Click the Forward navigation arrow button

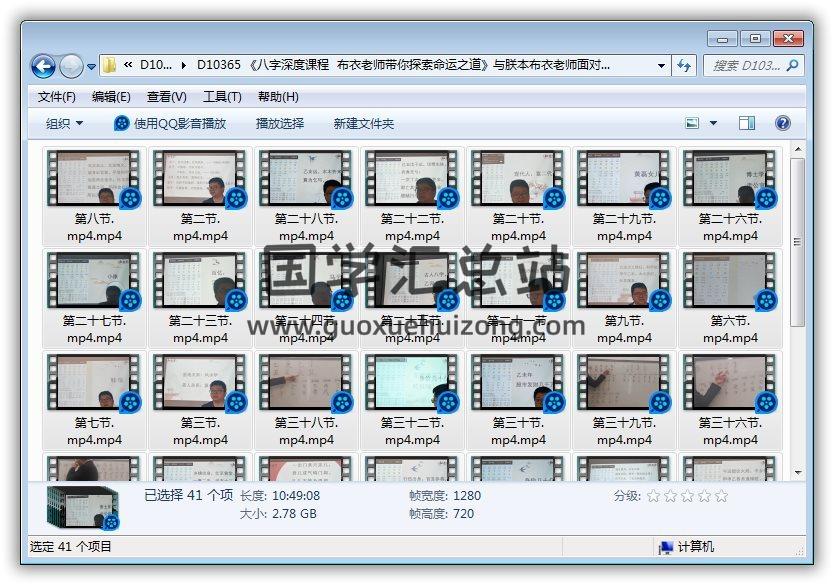(x=71, y=66)
